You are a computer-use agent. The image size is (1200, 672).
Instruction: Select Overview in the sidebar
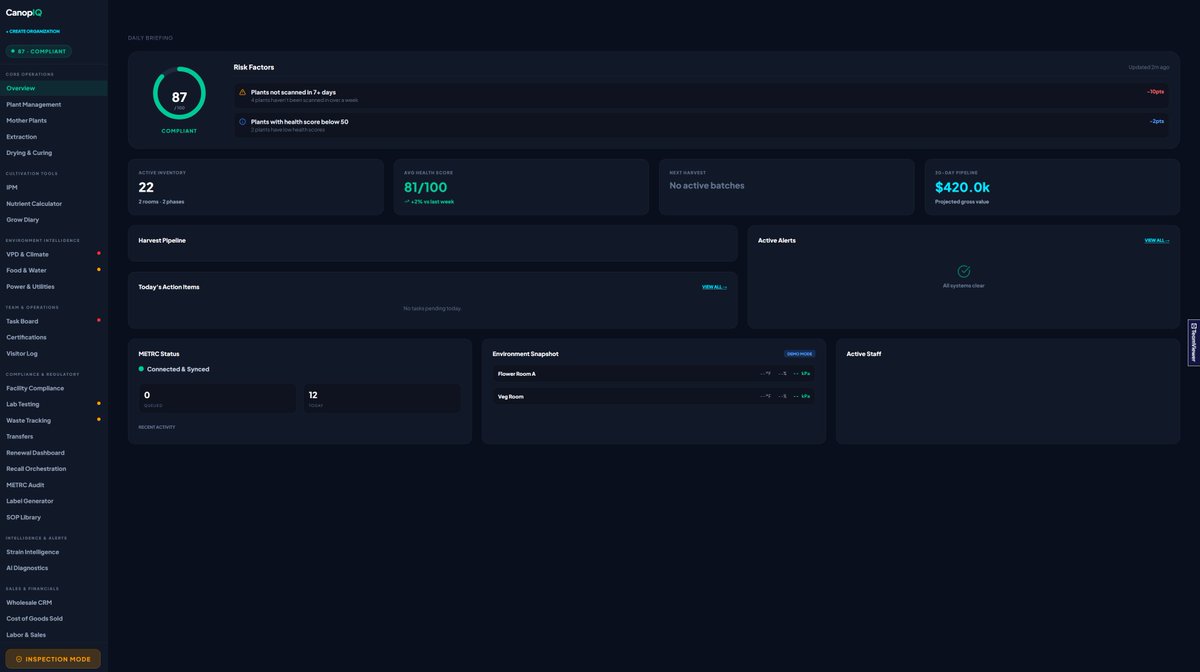(54, 88)
